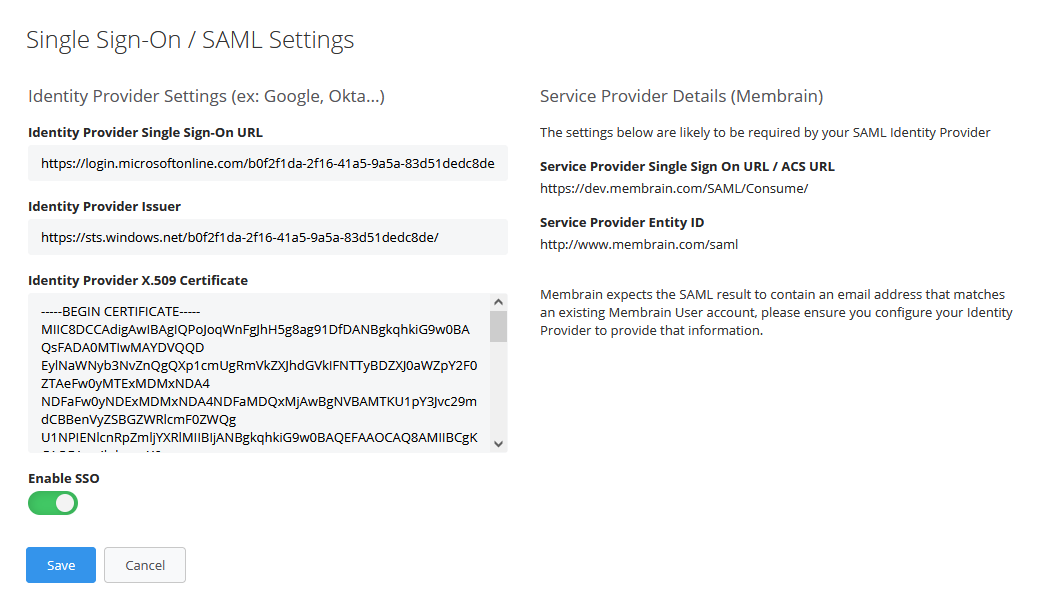The width and height of the screenshot is (1048, 610).
Task: Click the membrain.com/saml Entity ID URL
Action: 638,244
